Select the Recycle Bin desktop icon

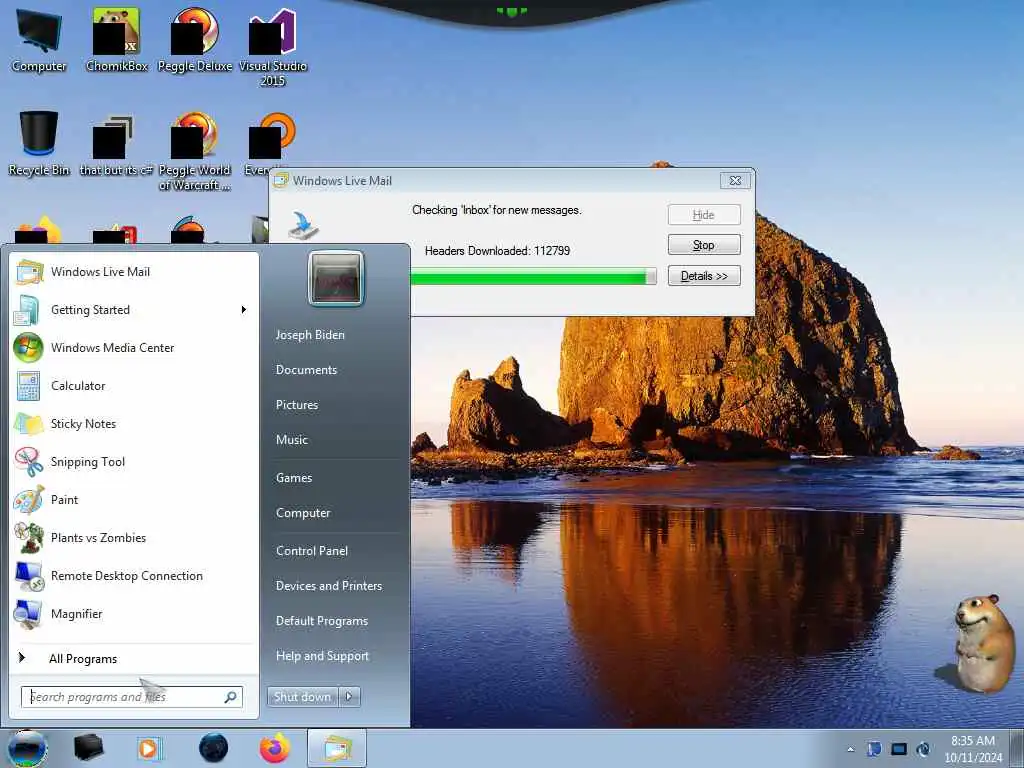coord(39,144)
